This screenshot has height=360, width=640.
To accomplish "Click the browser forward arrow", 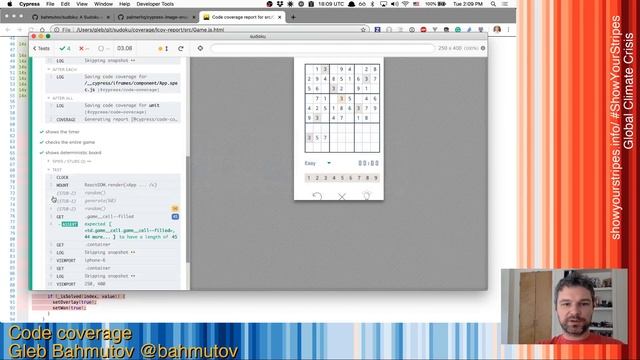I will pyautogui.click(x=19, y=30).
